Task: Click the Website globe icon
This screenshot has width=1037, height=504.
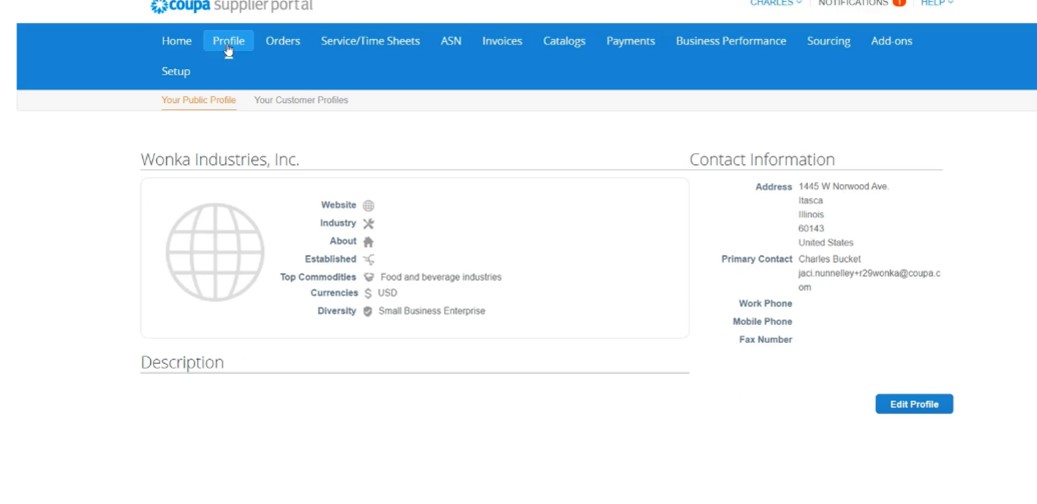Action: 368,206
